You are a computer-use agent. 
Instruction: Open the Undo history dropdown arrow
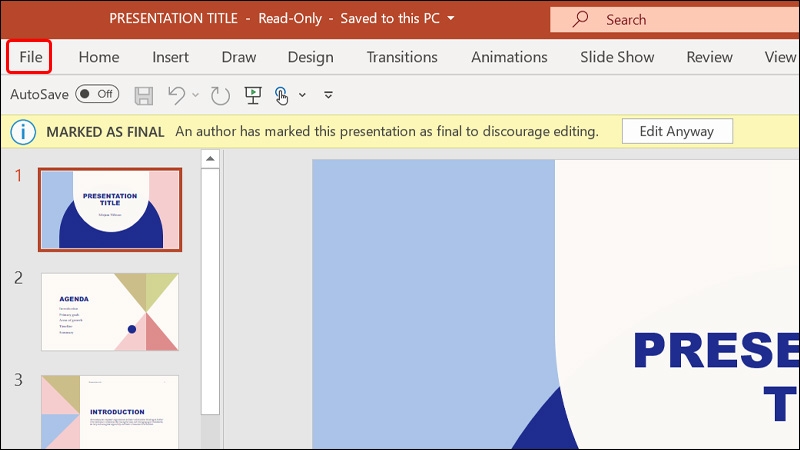point(195,95)
